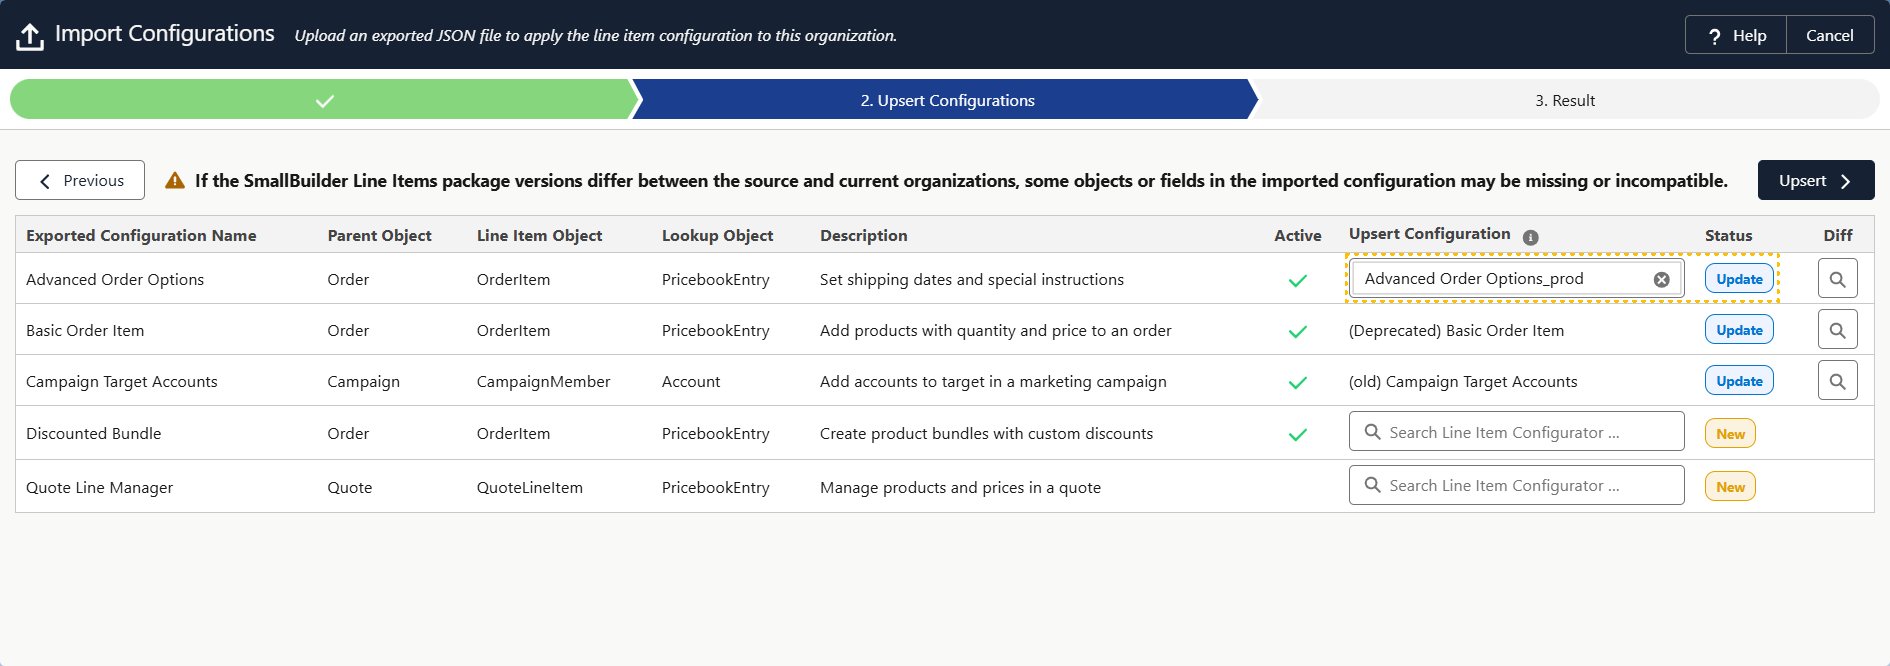Screen dimensions: 1890x666
Task: Cancel the import configuration wizard
Action: [1829, 36]
